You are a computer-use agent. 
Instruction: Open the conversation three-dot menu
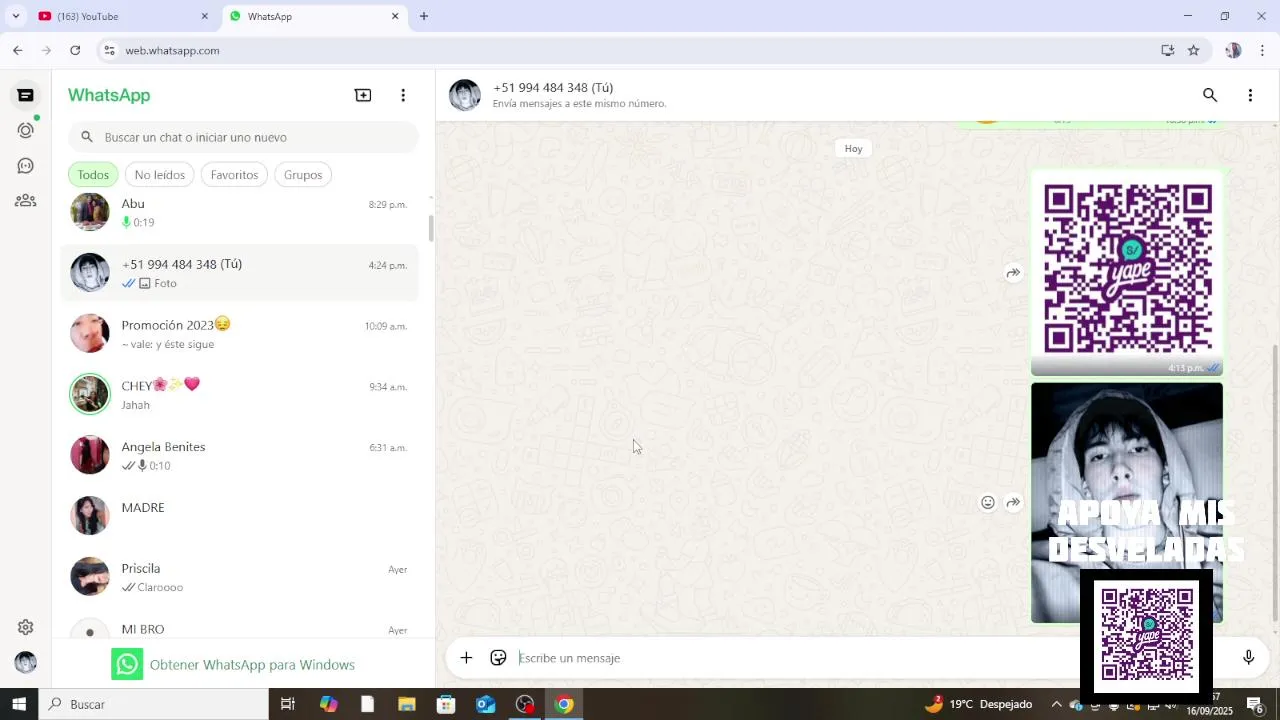pyautogui.click(x=1250, y=95)
